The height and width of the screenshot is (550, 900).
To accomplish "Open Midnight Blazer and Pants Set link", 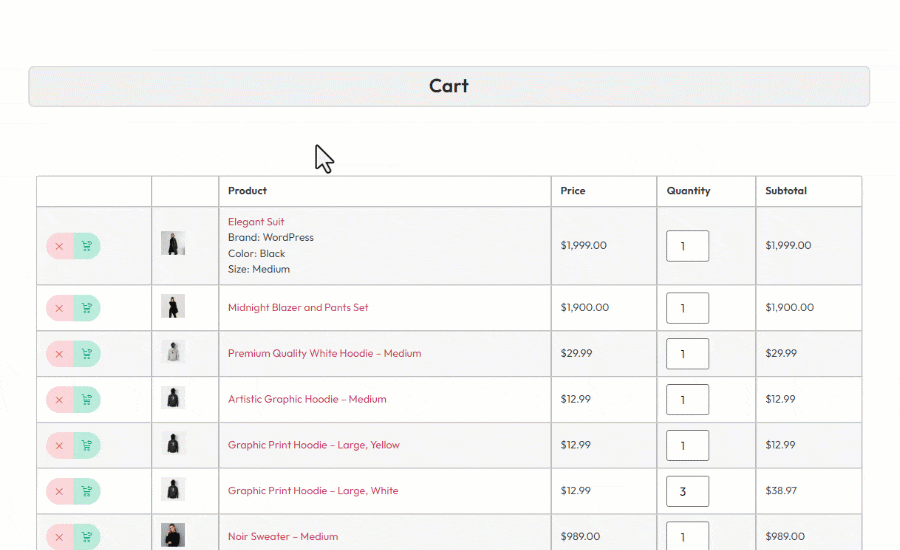I will 298,308.
